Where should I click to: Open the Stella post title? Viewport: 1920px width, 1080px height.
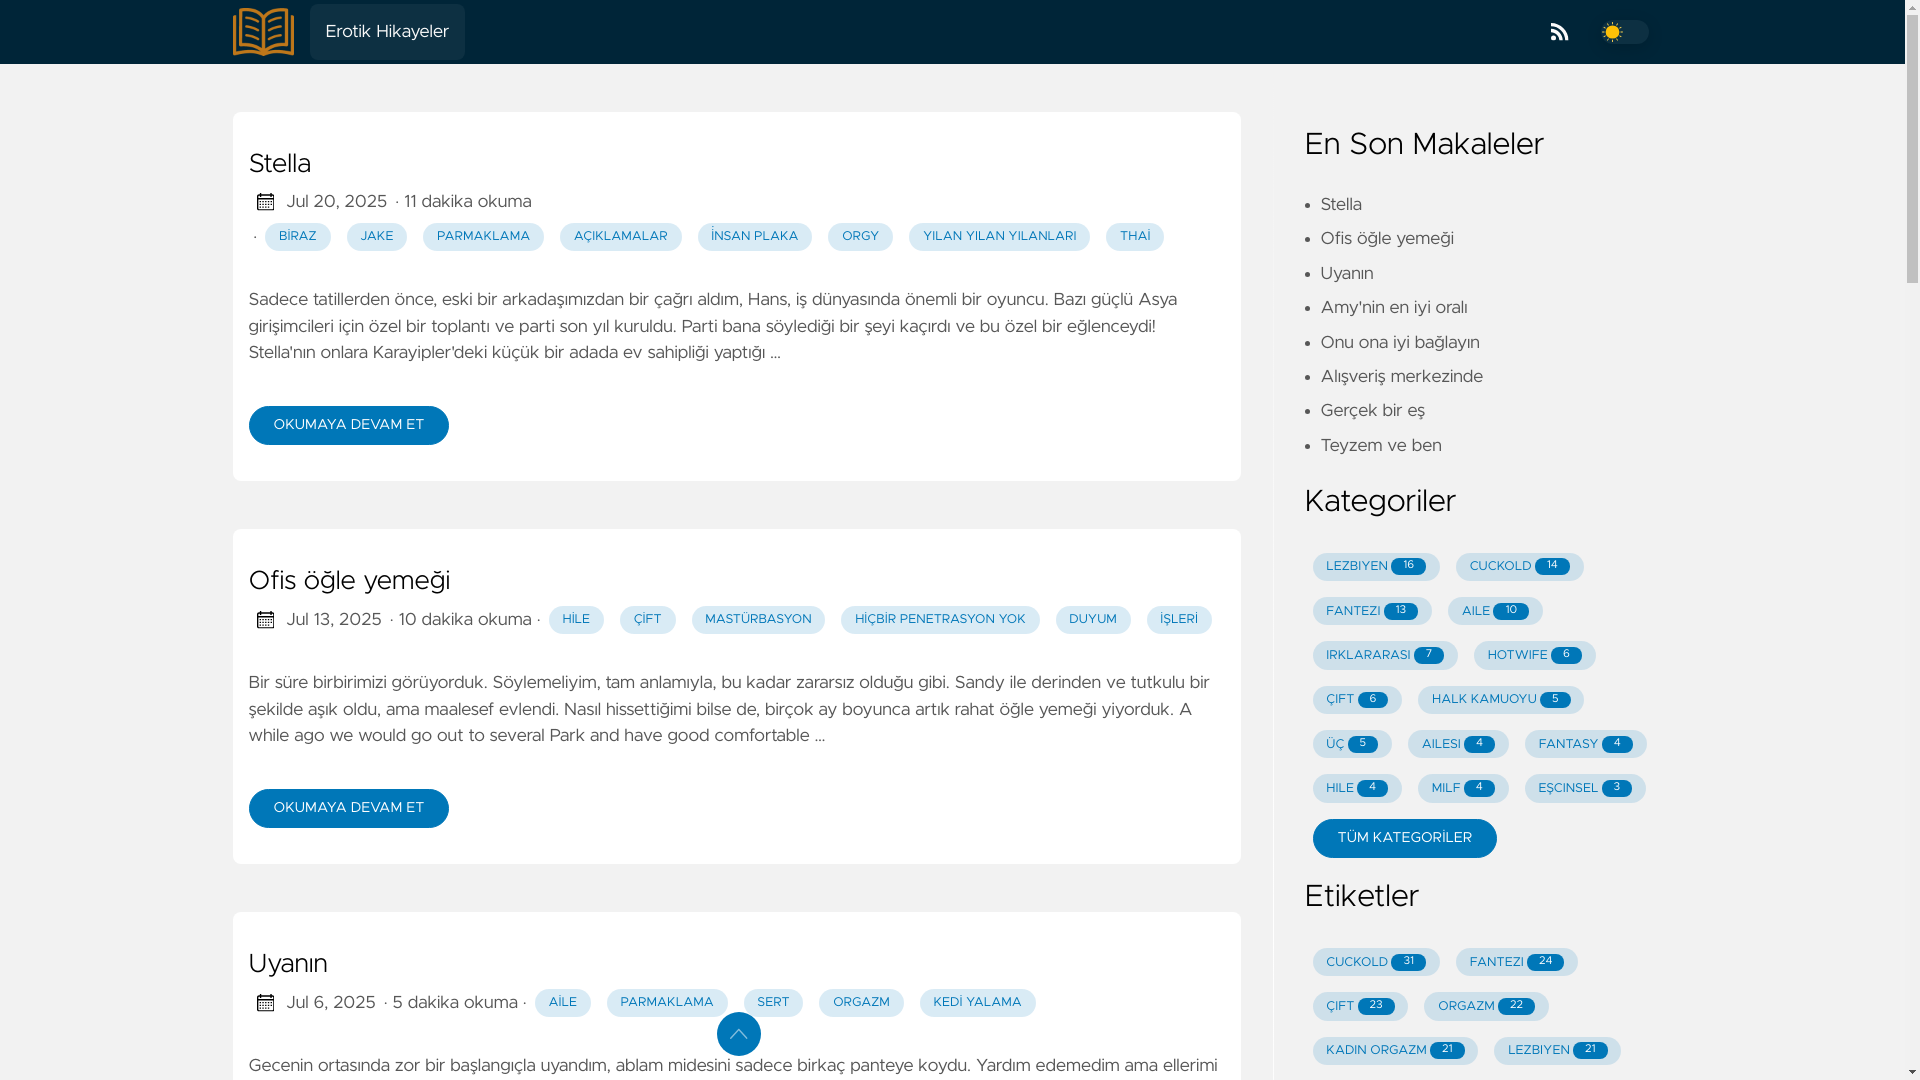click(280, 164)
